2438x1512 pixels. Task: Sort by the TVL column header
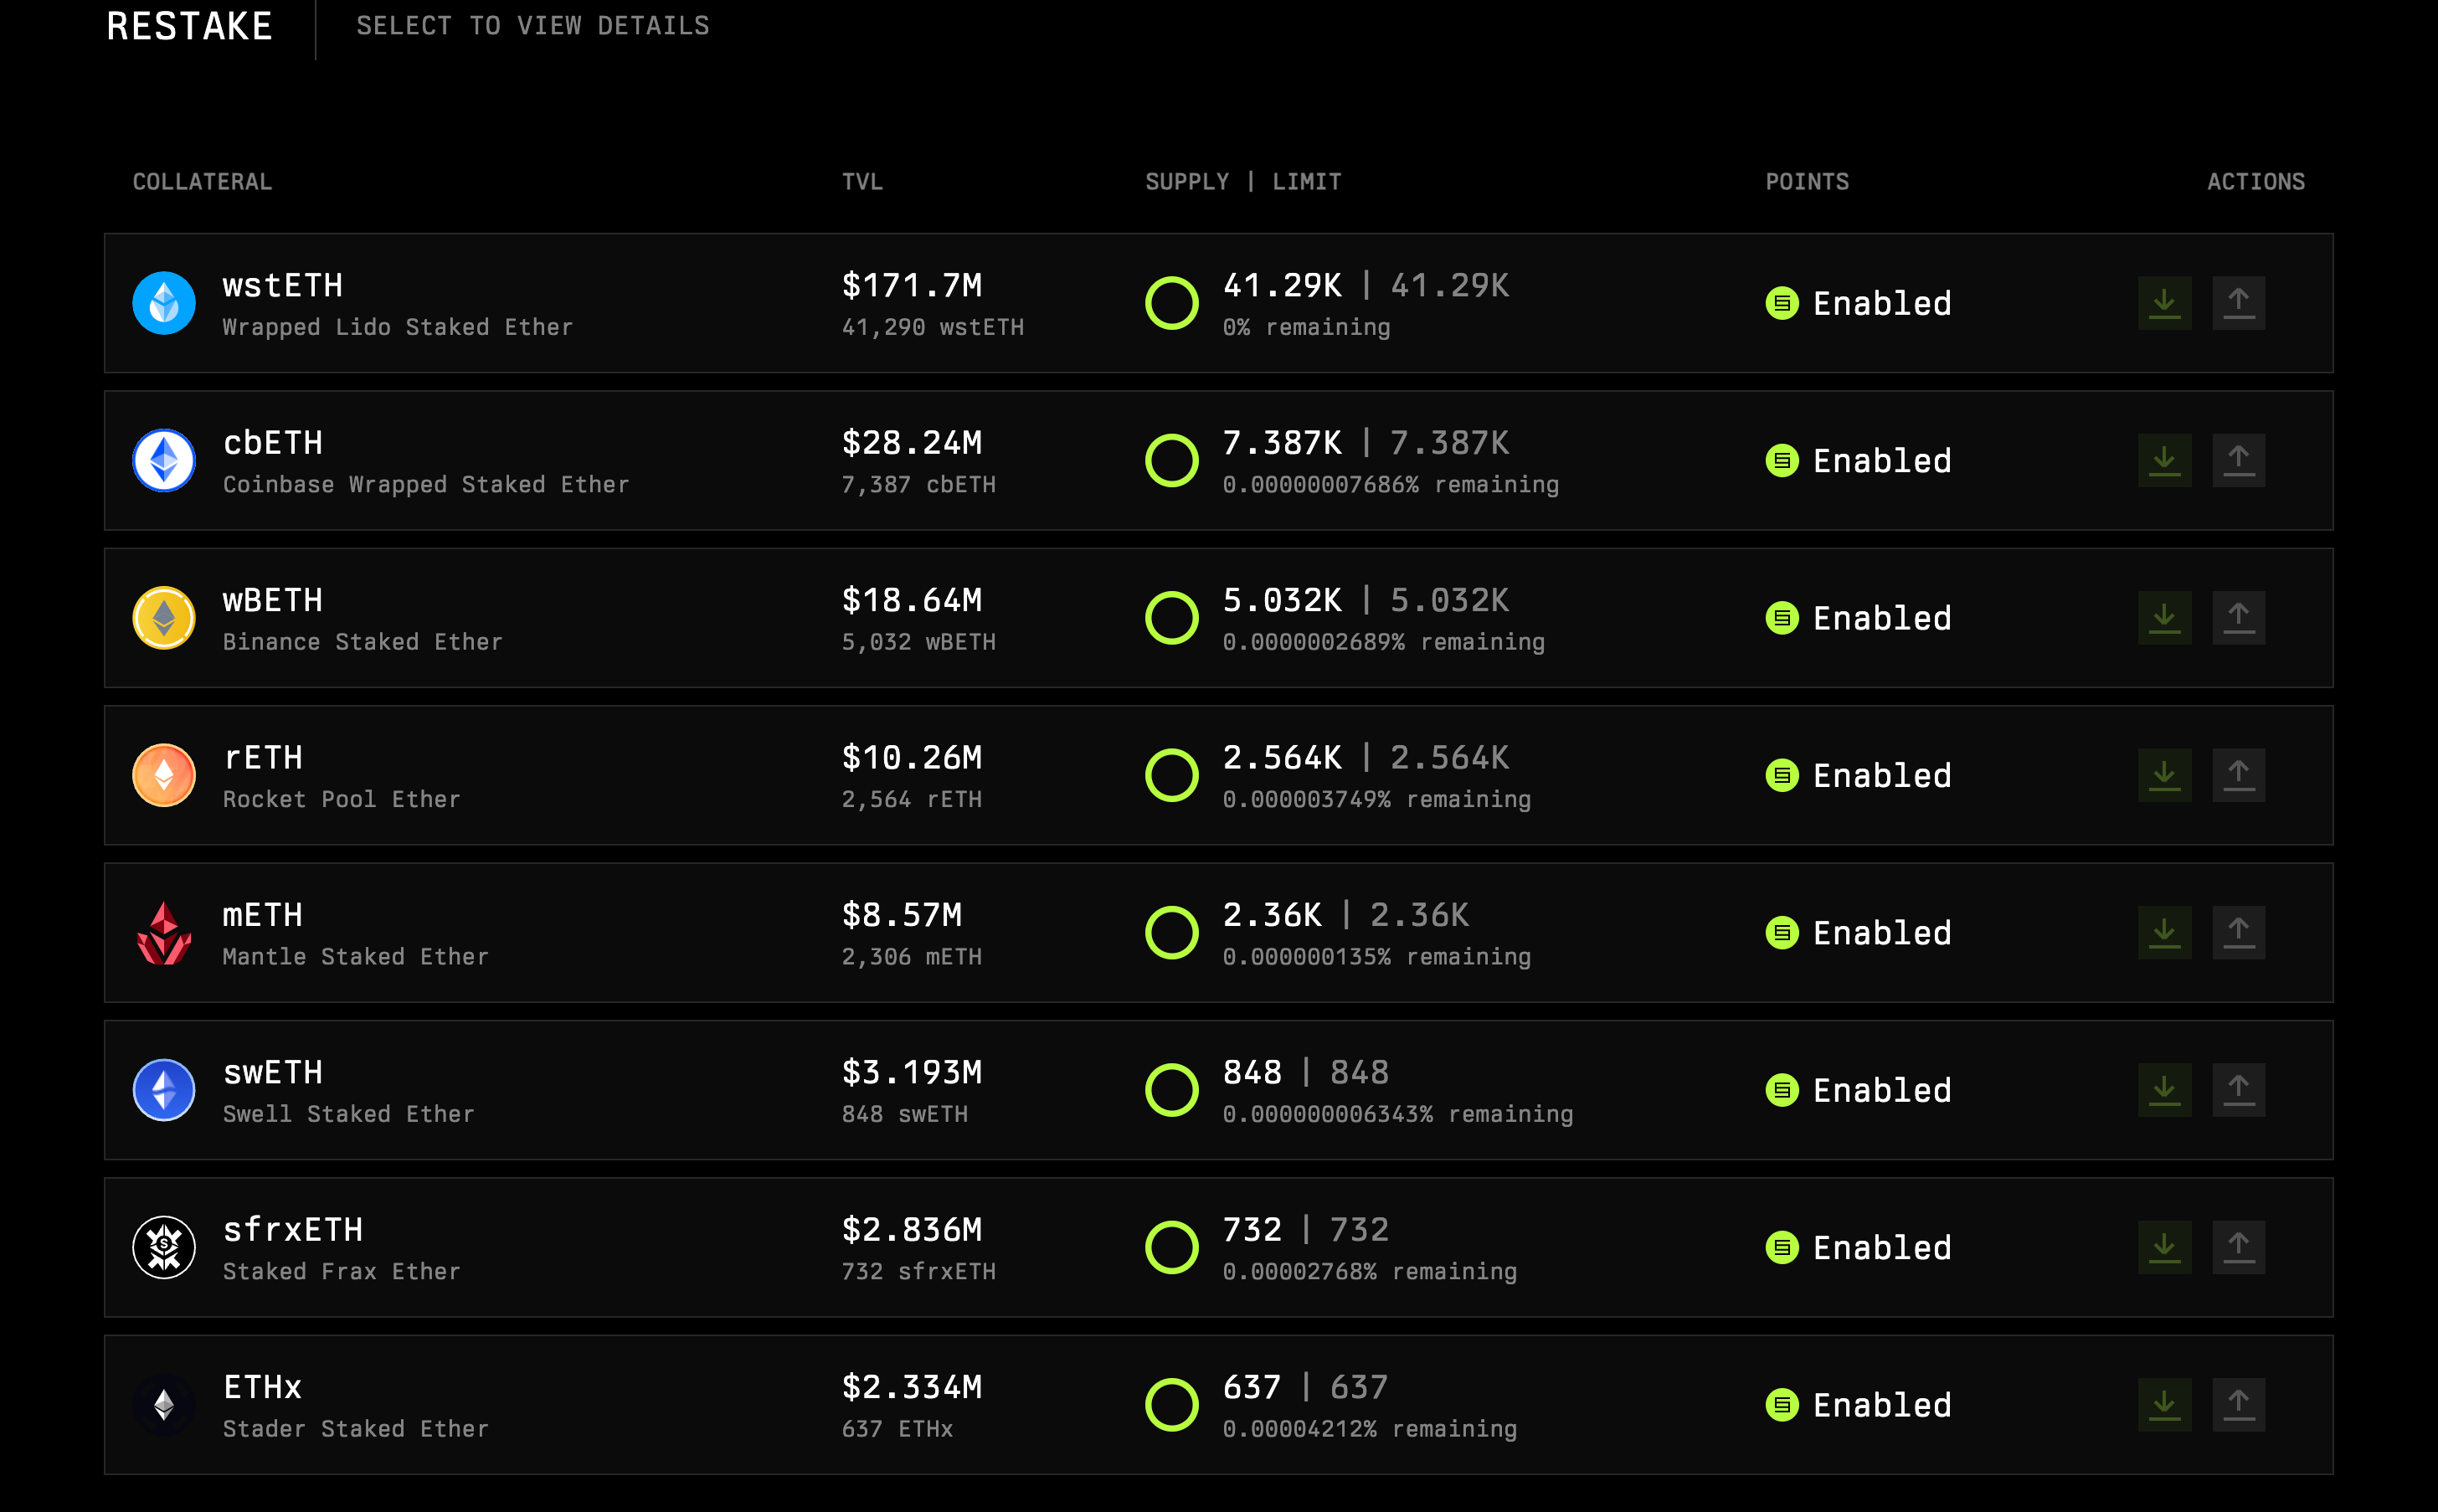tap(861, 182)
